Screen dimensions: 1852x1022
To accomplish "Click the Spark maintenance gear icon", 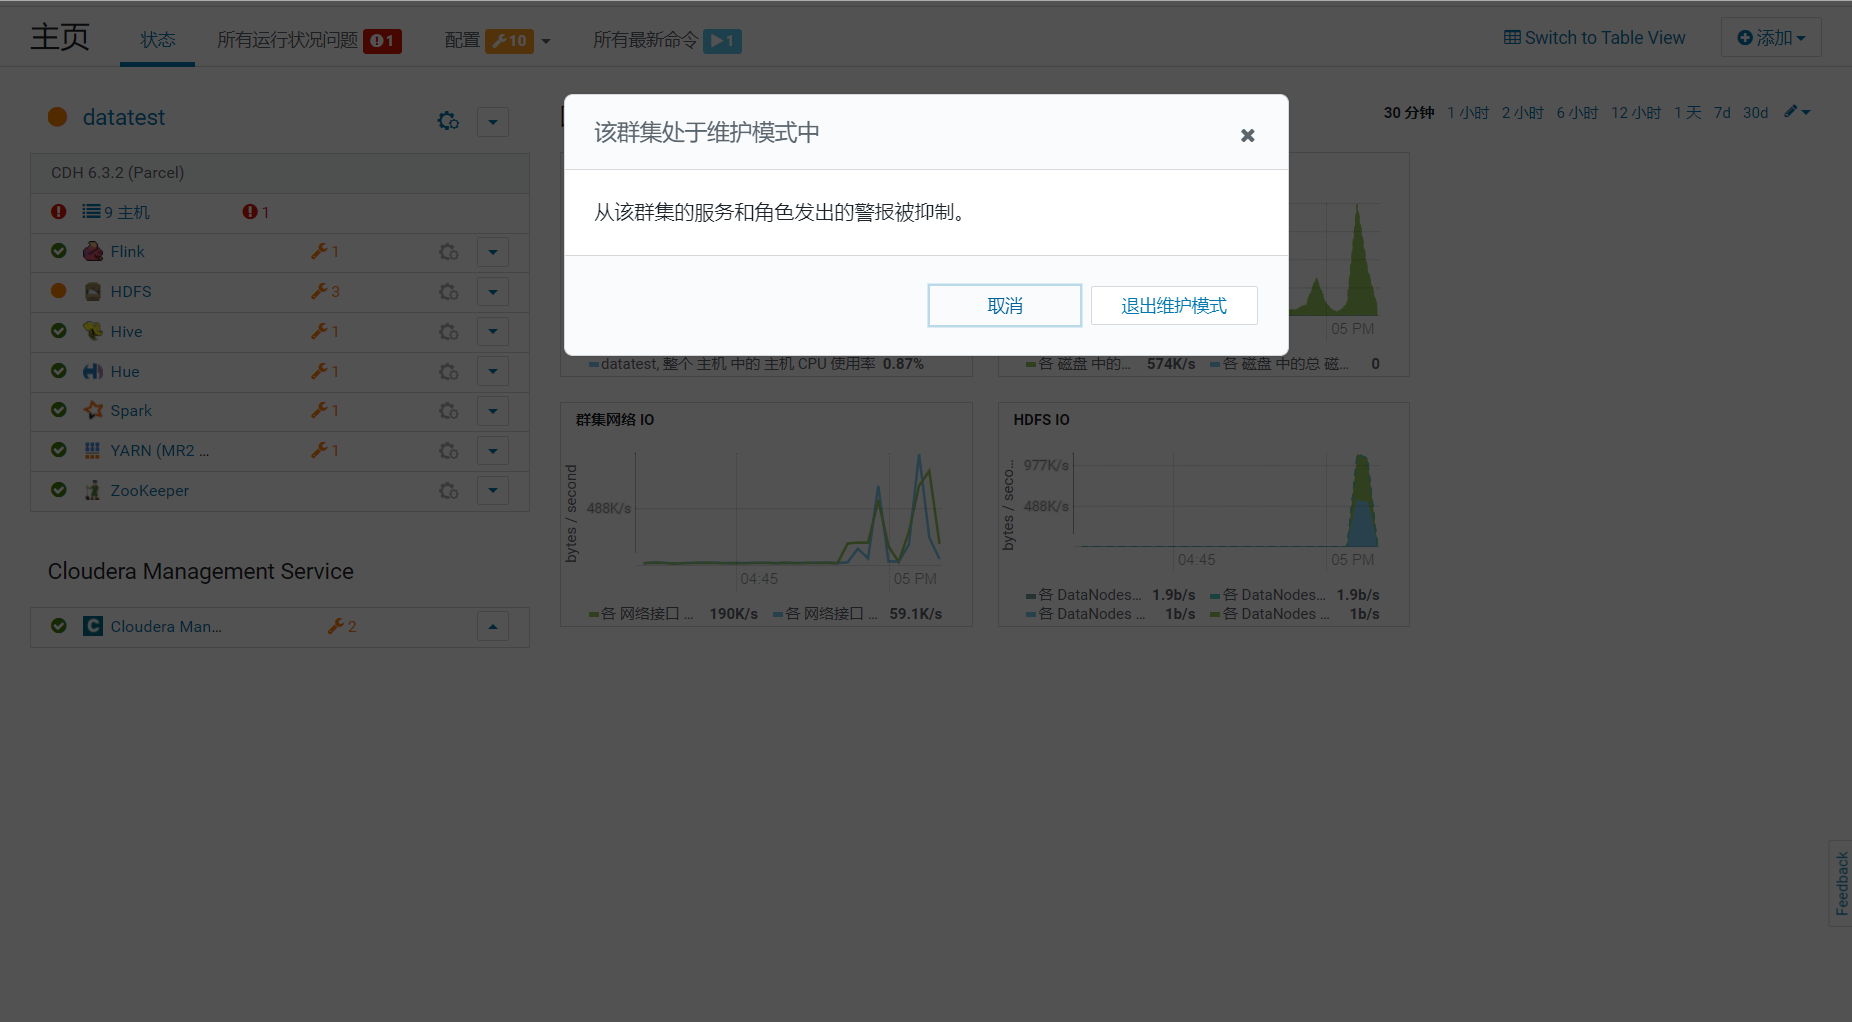I will pos(449,411).
